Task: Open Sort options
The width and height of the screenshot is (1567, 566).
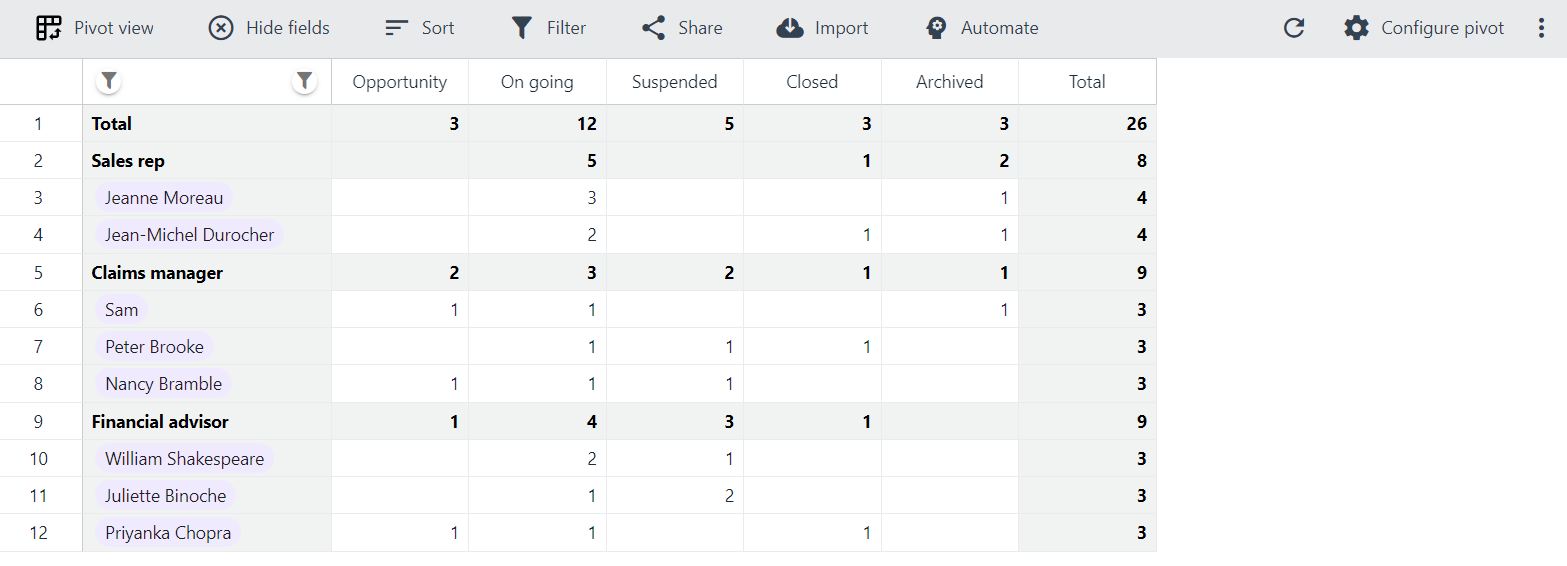Action: point(419,28)
